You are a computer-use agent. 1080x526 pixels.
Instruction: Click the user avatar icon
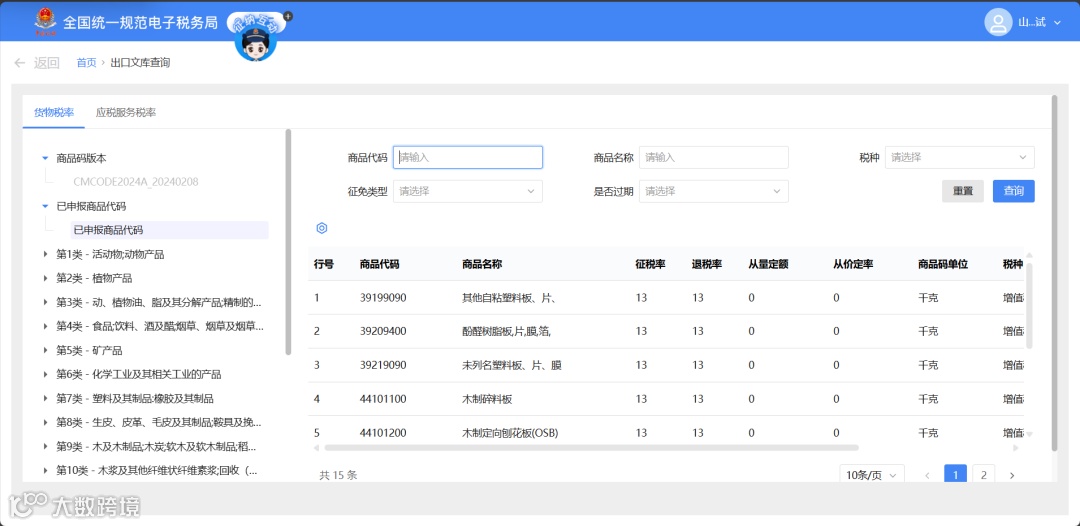pyautogui.click(x=998, y=22)
